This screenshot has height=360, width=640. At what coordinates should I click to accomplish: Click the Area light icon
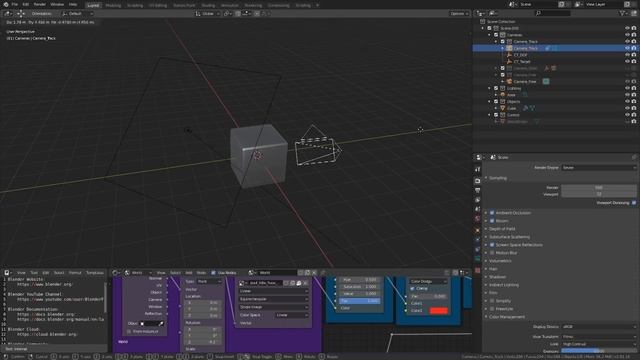[502, 95]
